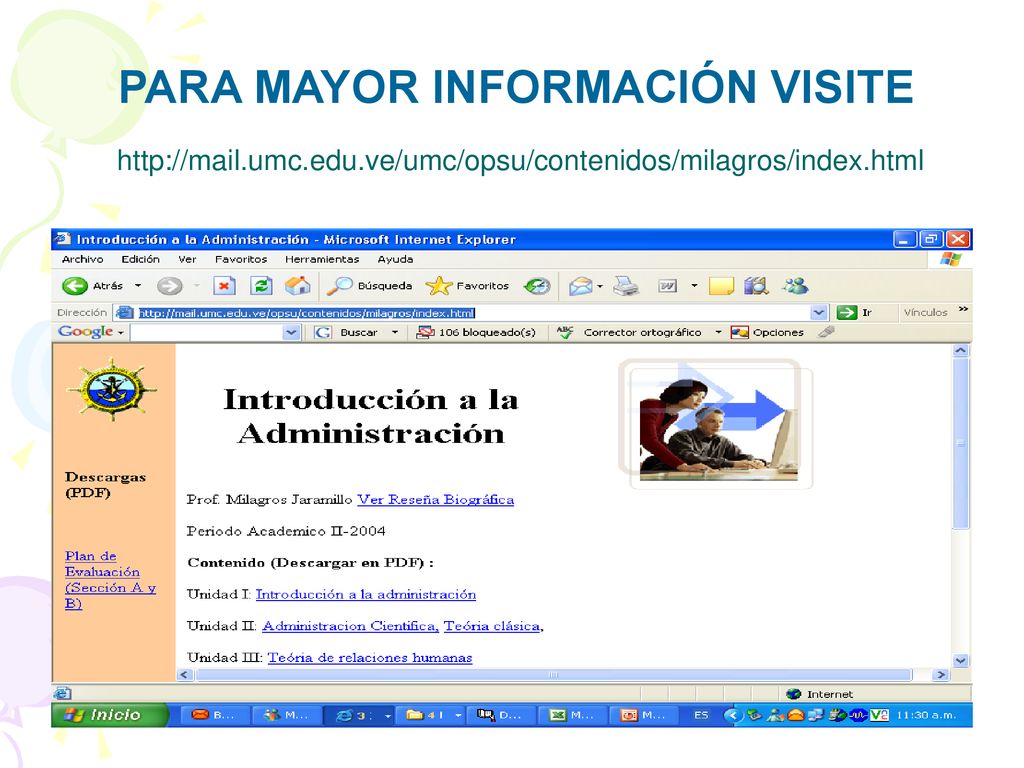Click the university ship-wheel logo
This screenshot has width=1024, height=768.
[112, 390]
